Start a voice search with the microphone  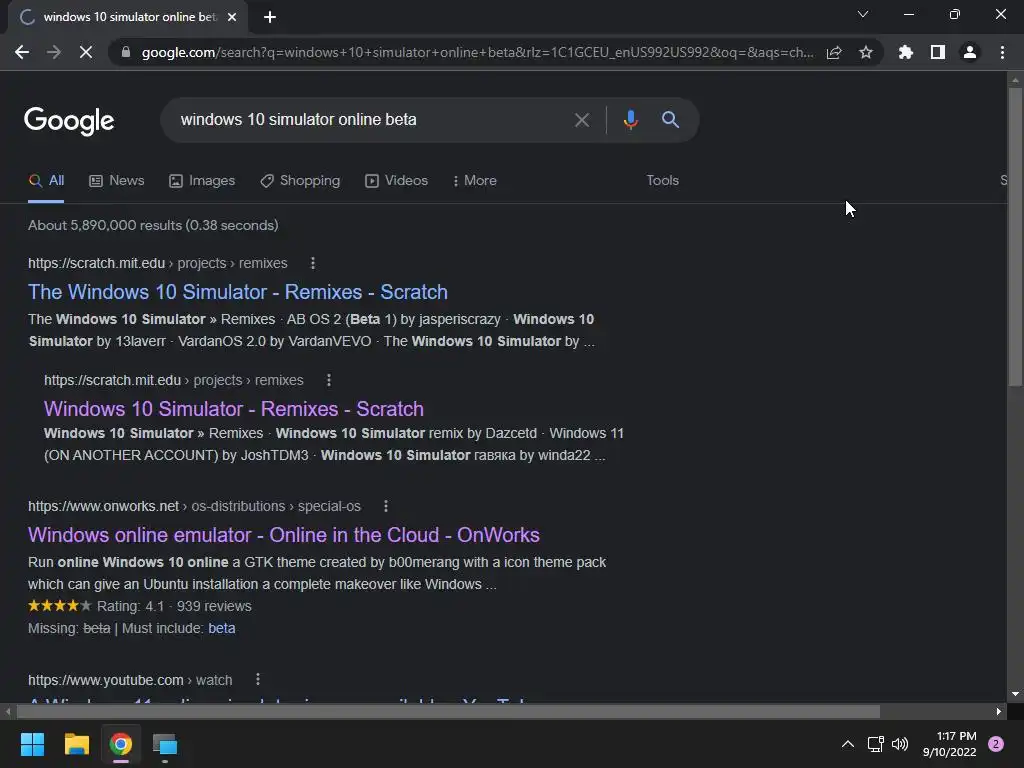pyautogui.click(x=630, y=120)
